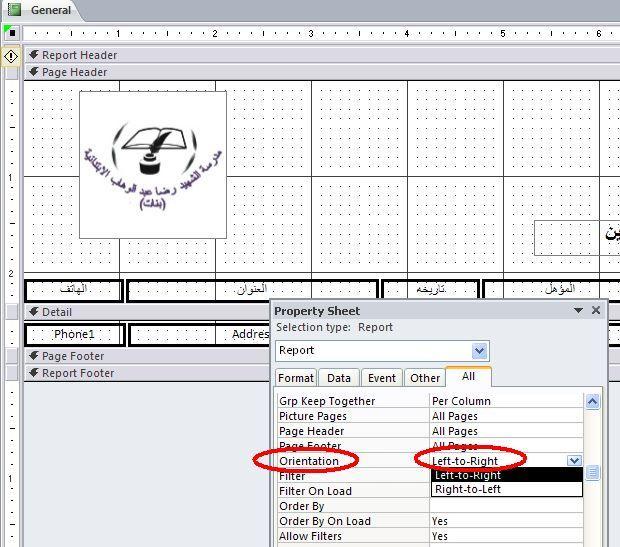
Task: Choose Left-to-Right in Orientation list
Action: point(507,475)
